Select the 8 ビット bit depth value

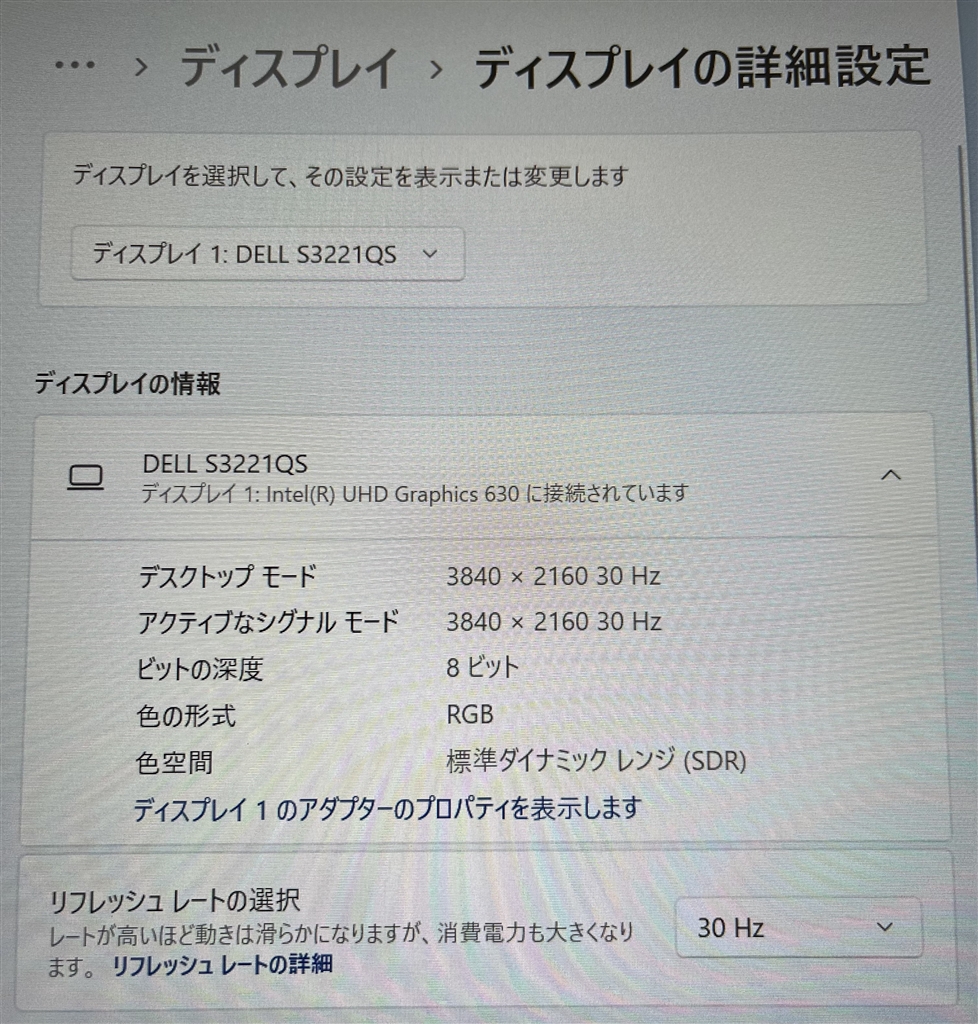tap(482, 667)
